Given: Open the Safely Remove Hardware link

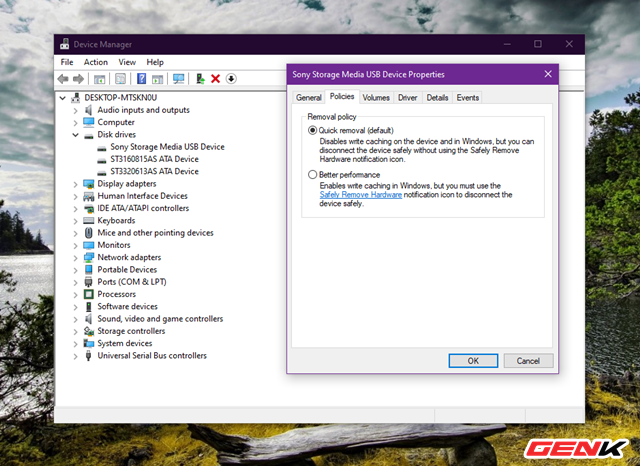Looking at the screenshot, I should [360, 195].
